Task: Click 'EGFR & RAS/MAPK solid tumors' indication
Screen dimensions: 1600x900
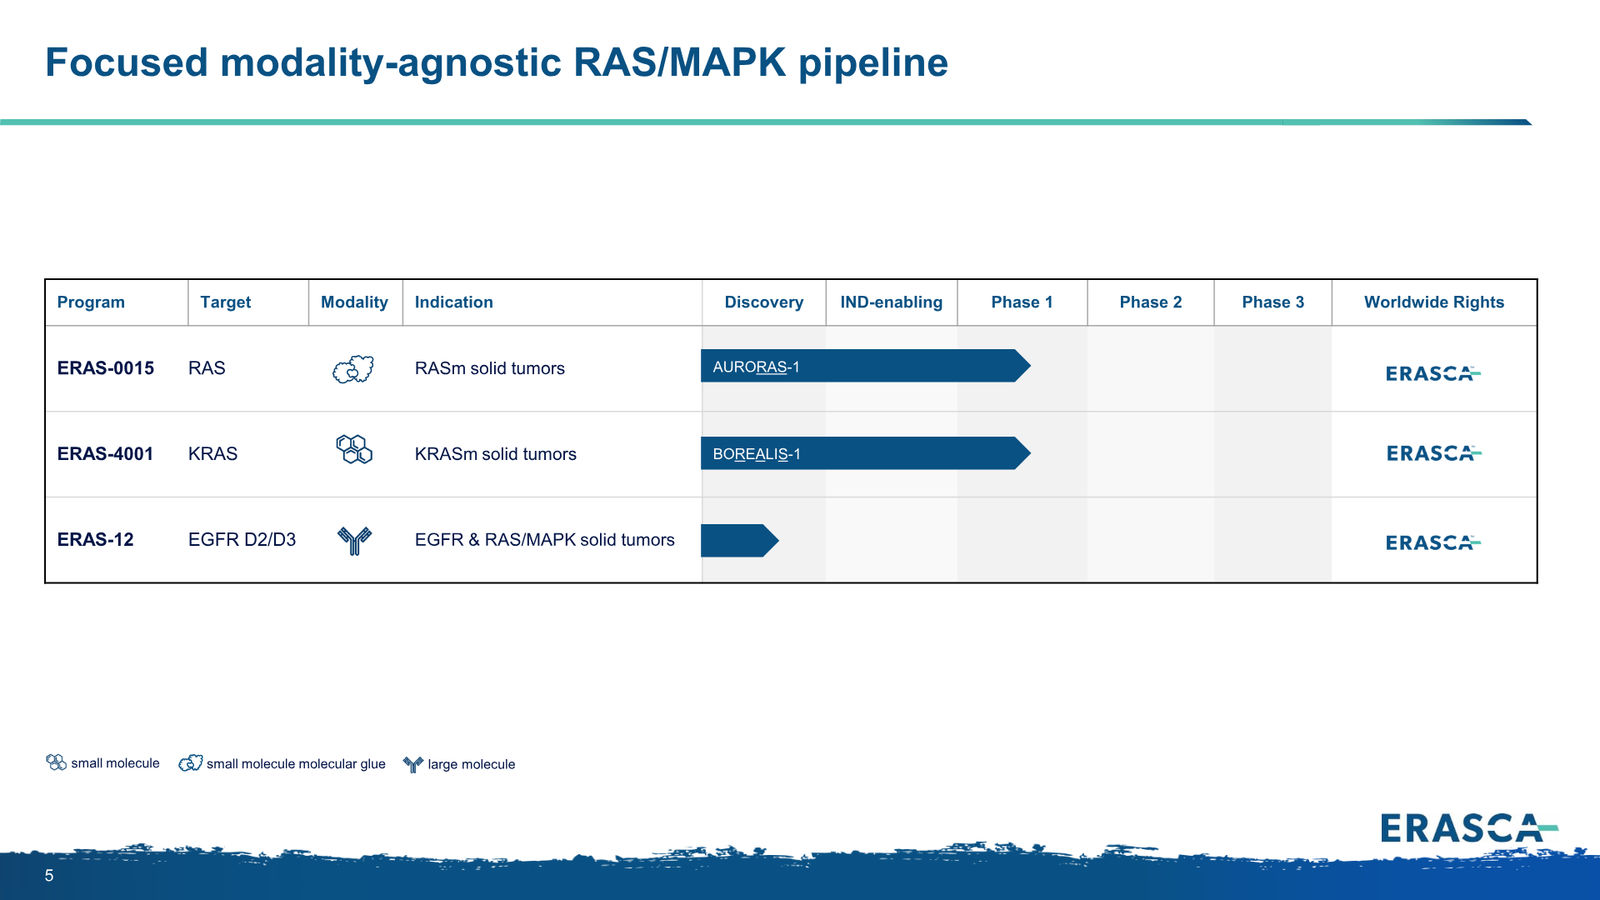Action: (545, 540)
